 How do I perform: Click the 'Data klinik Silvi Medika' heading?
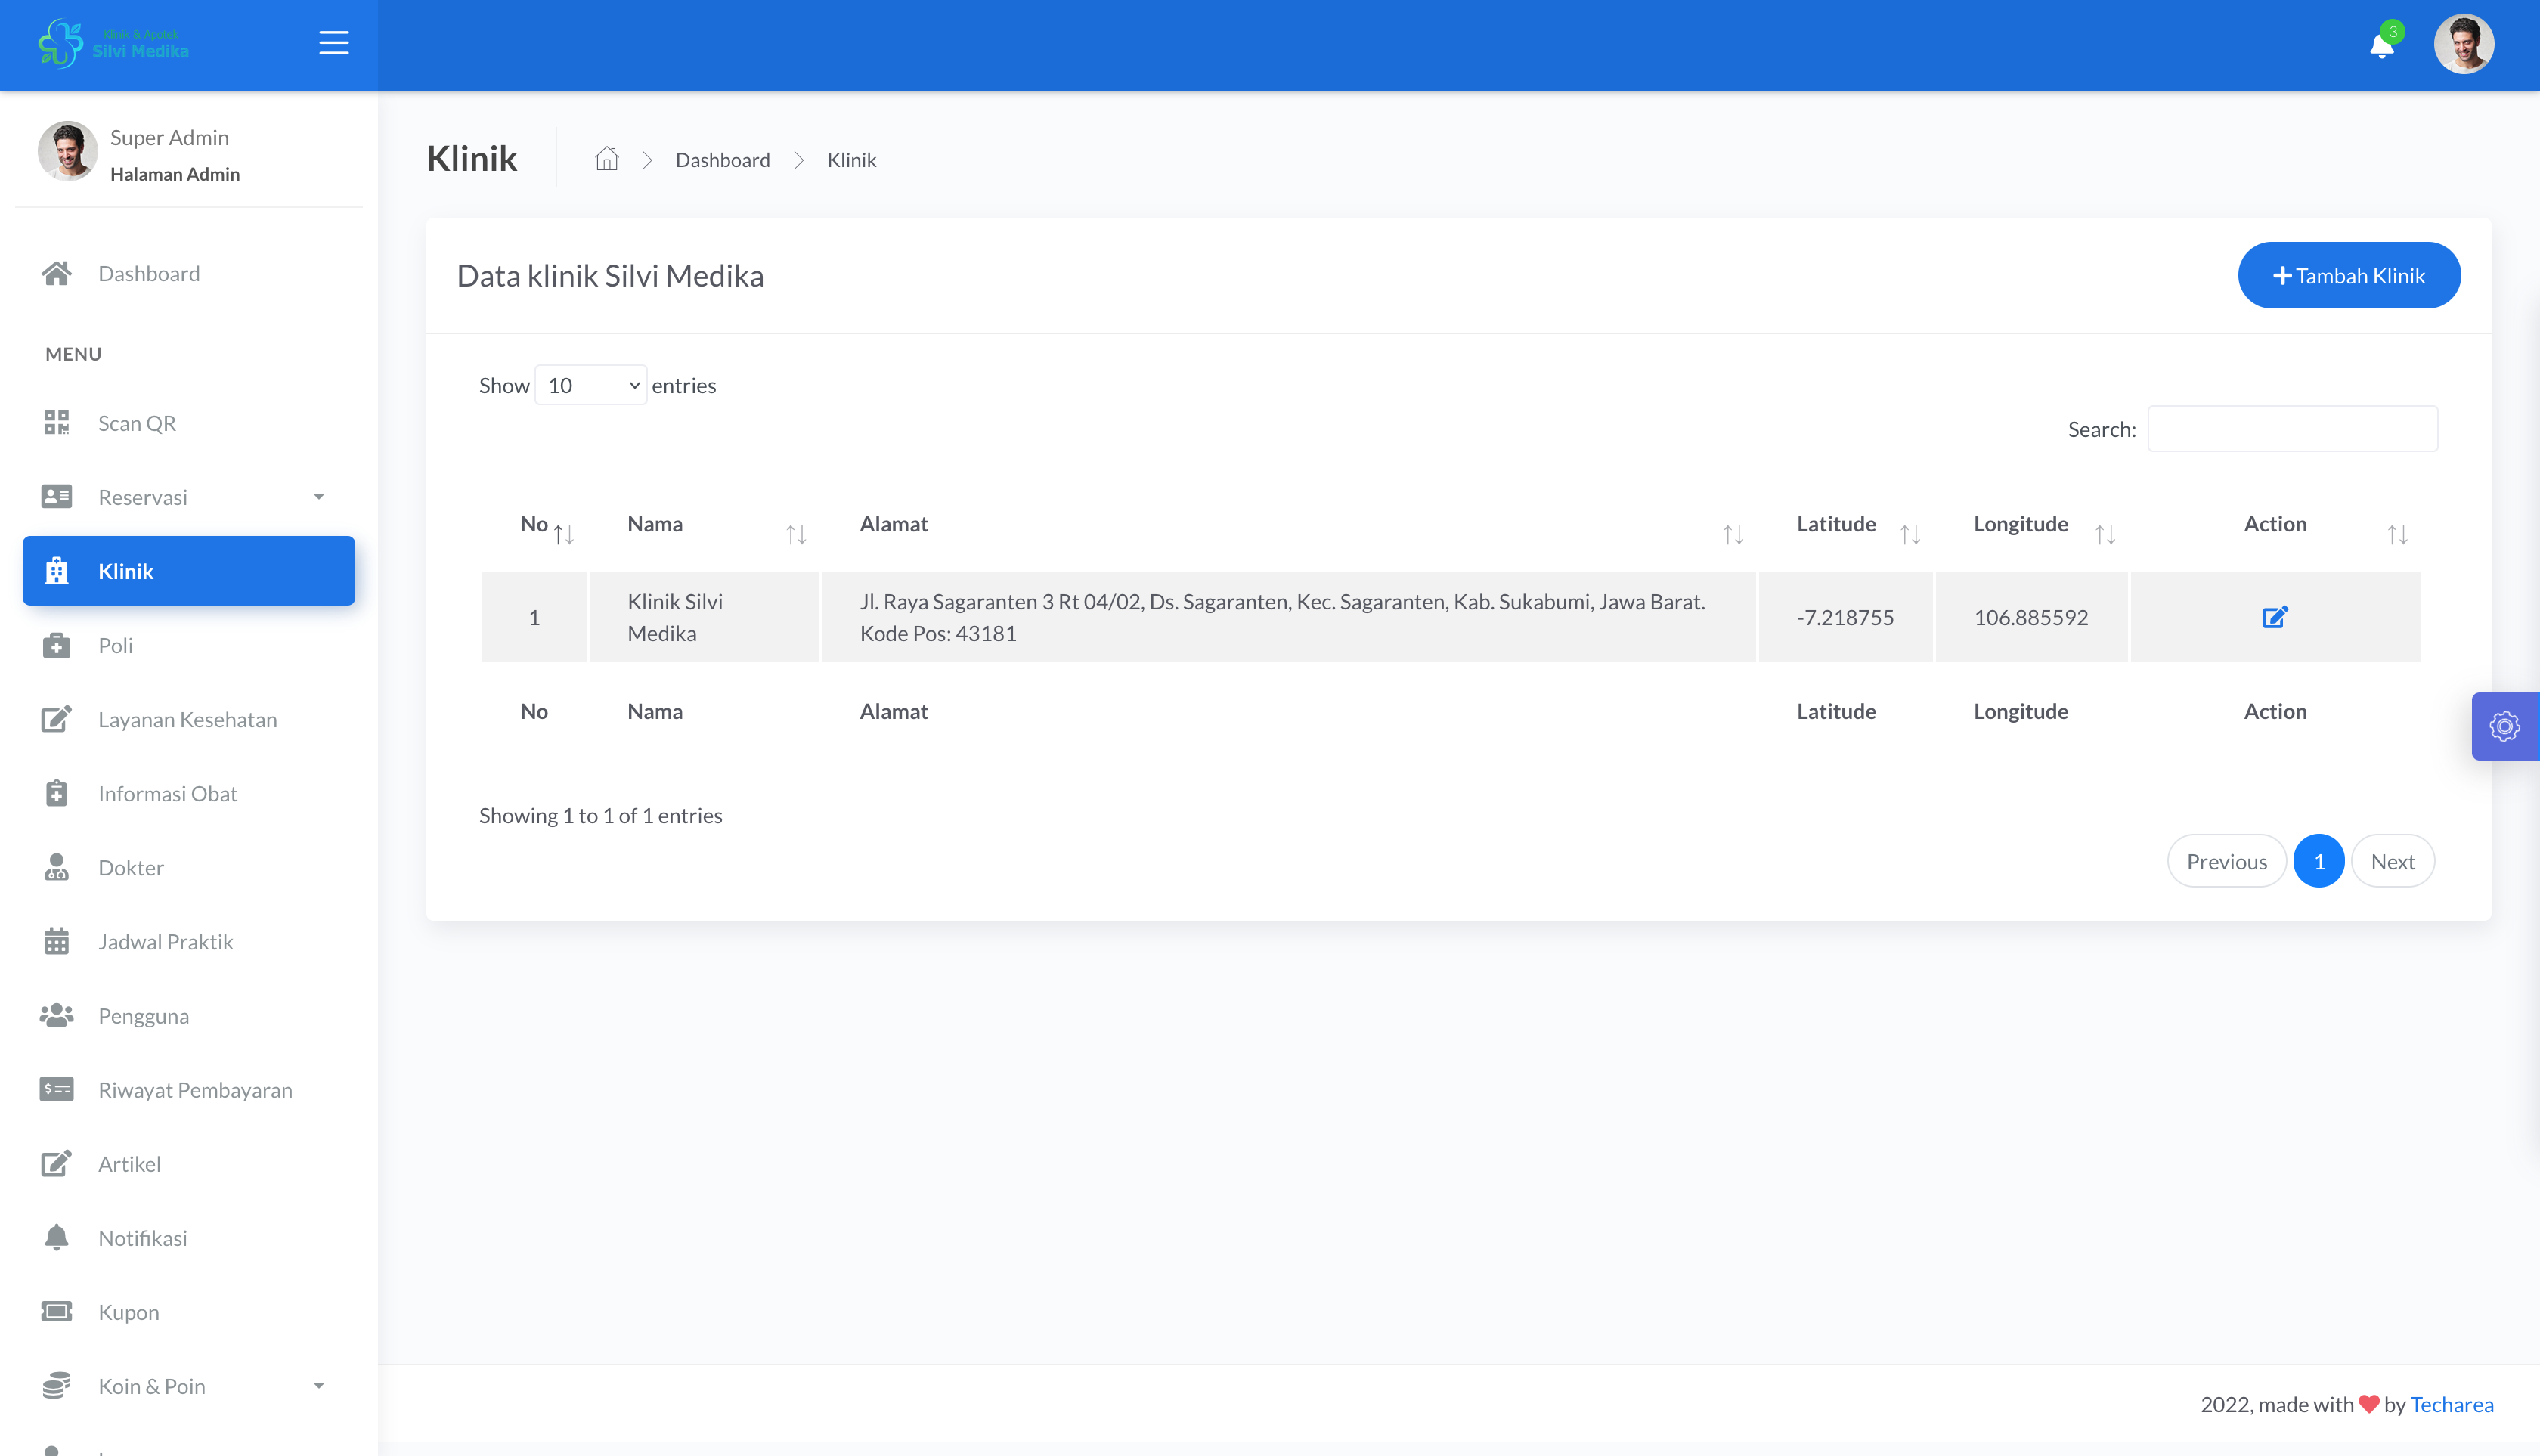(610, 276)
